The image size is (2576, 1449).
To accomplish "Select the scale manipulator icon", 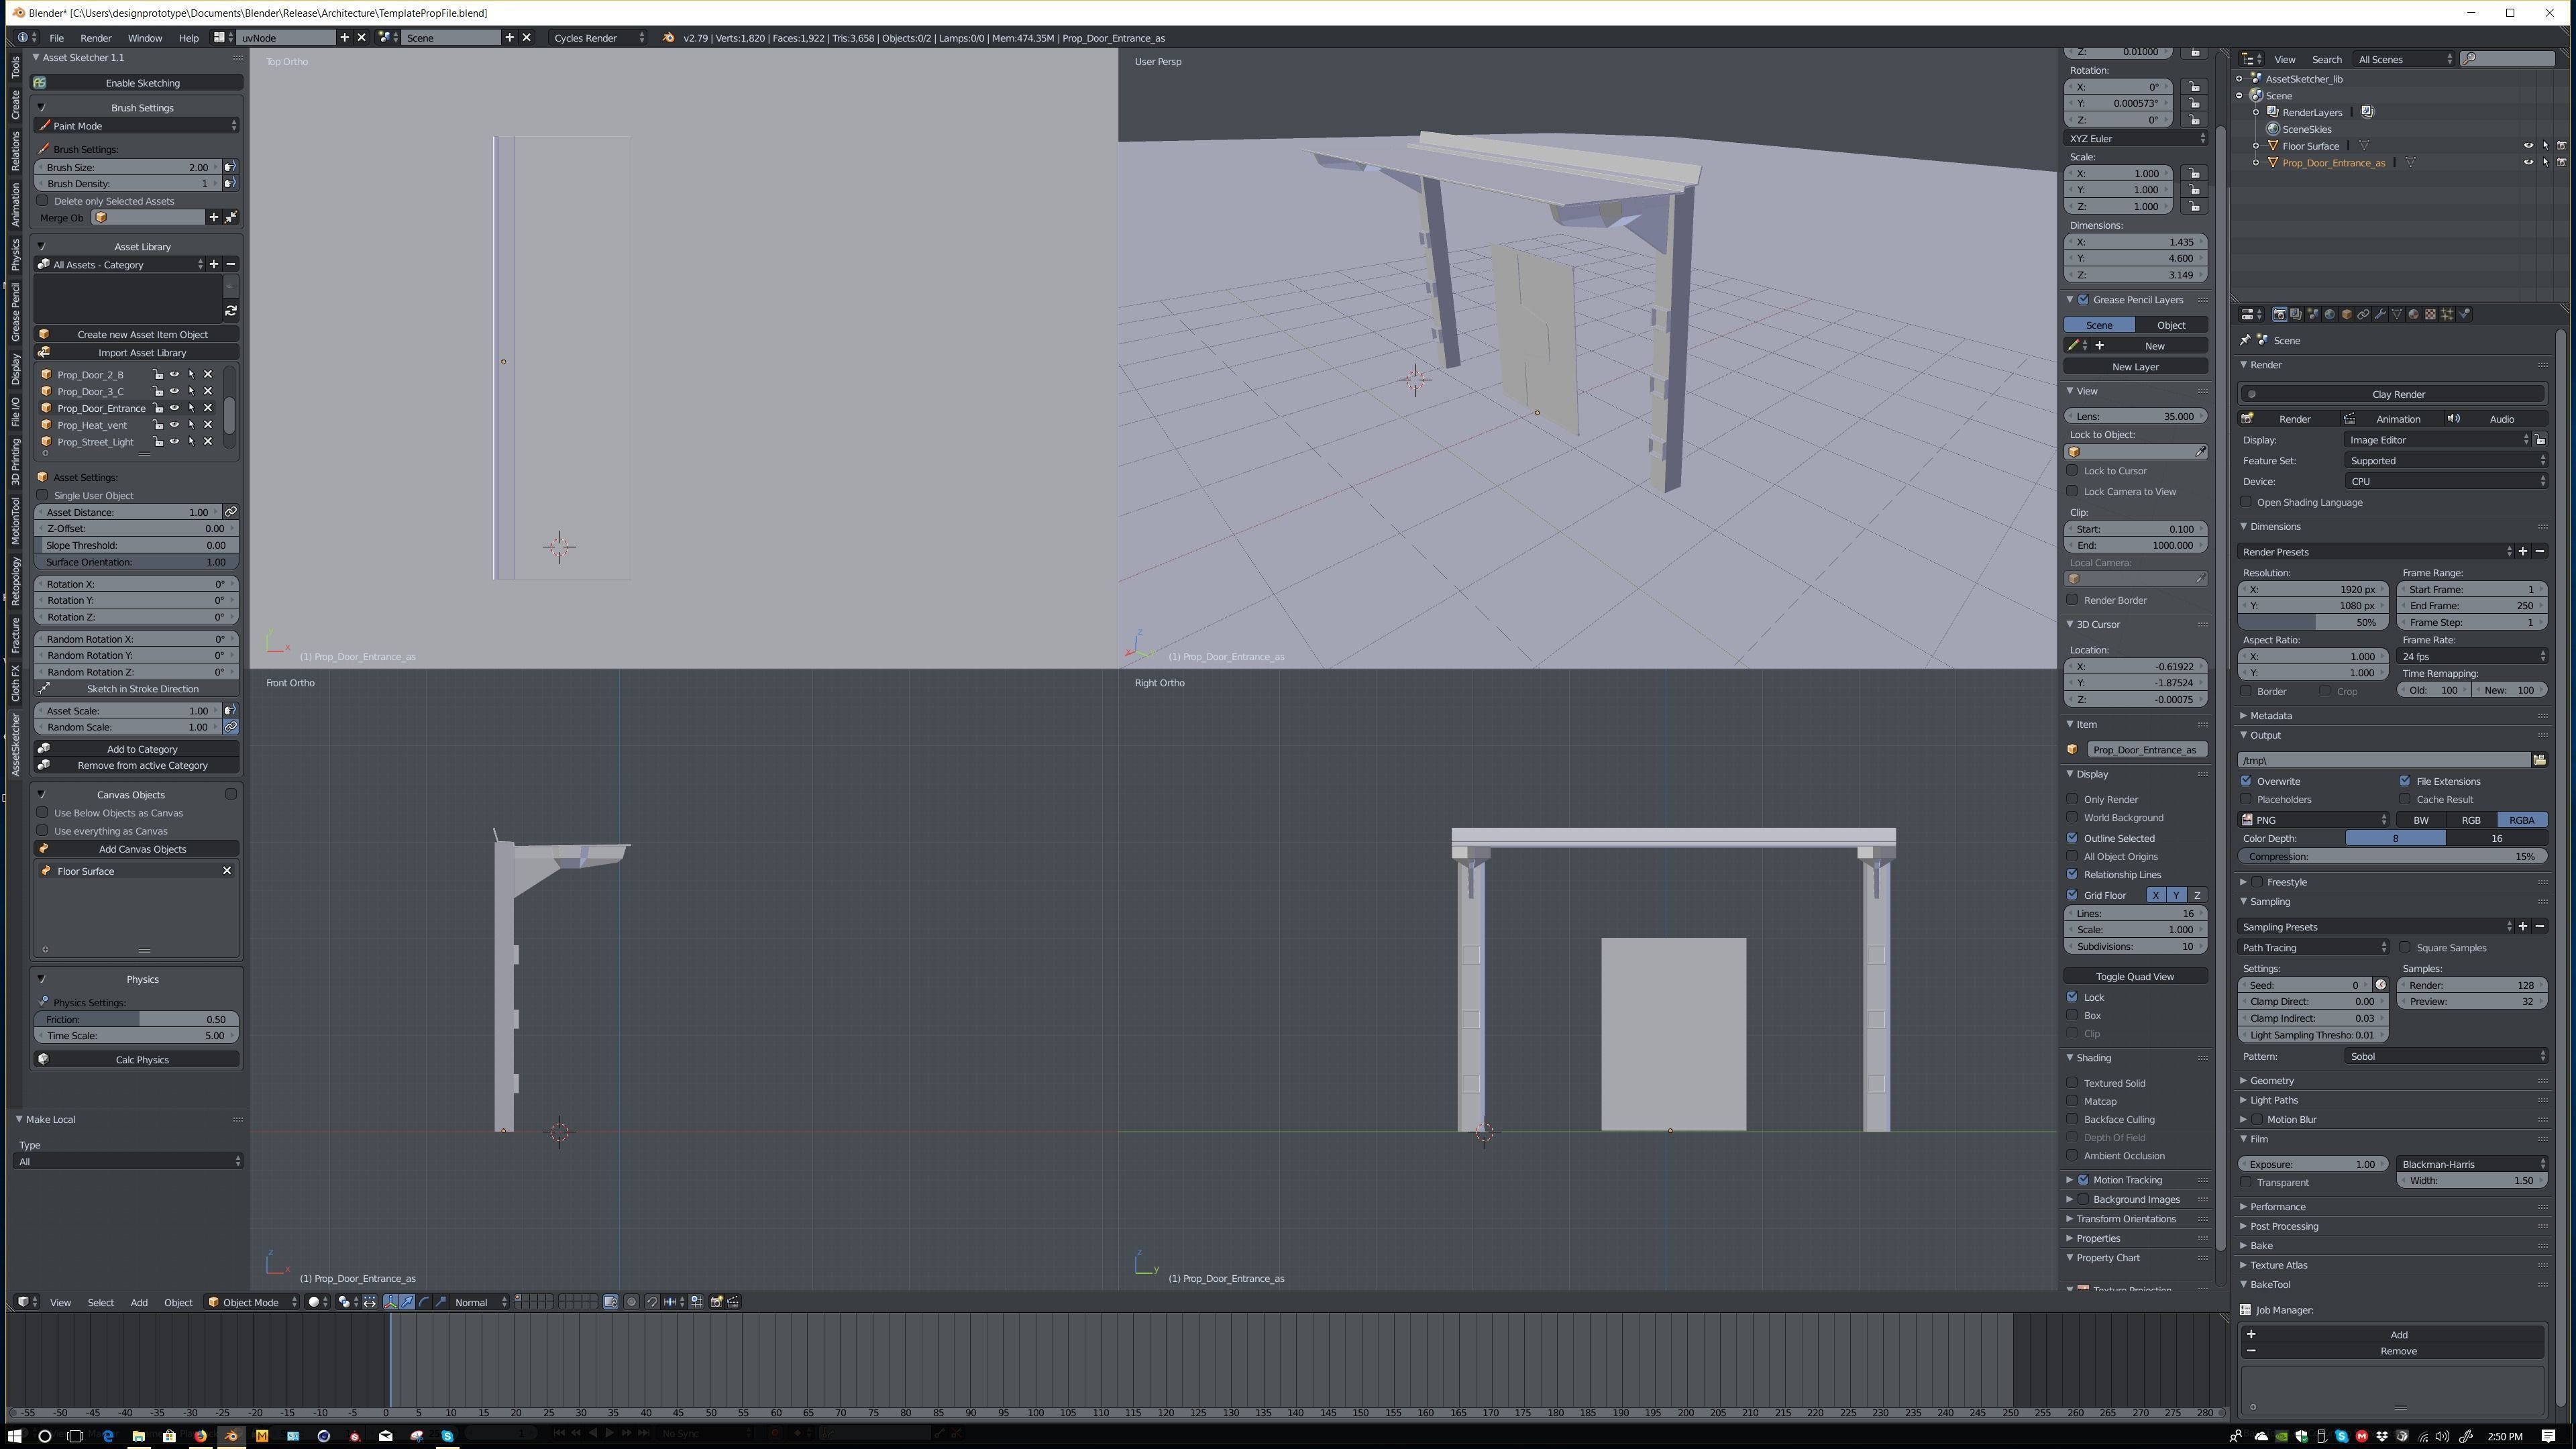I will (x=441, y=1302).
